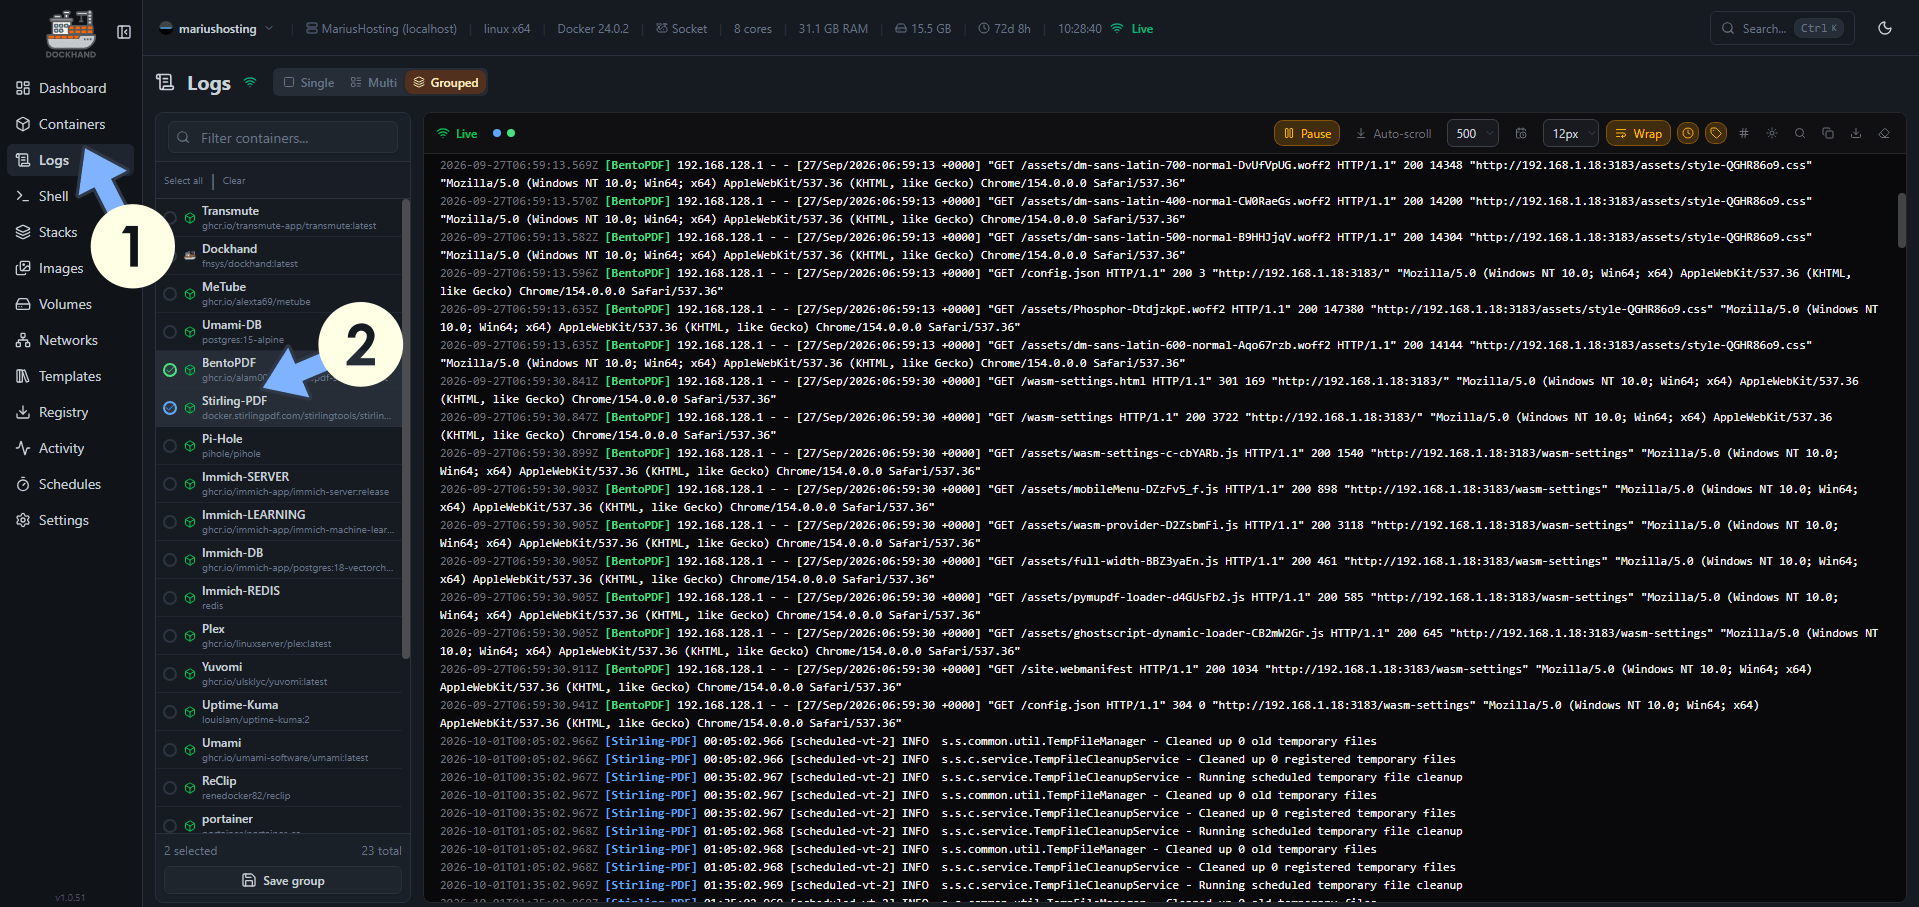Clear logs with the eraser icon
Viewport: 1919px width, 907px height.
(1884, 133)
